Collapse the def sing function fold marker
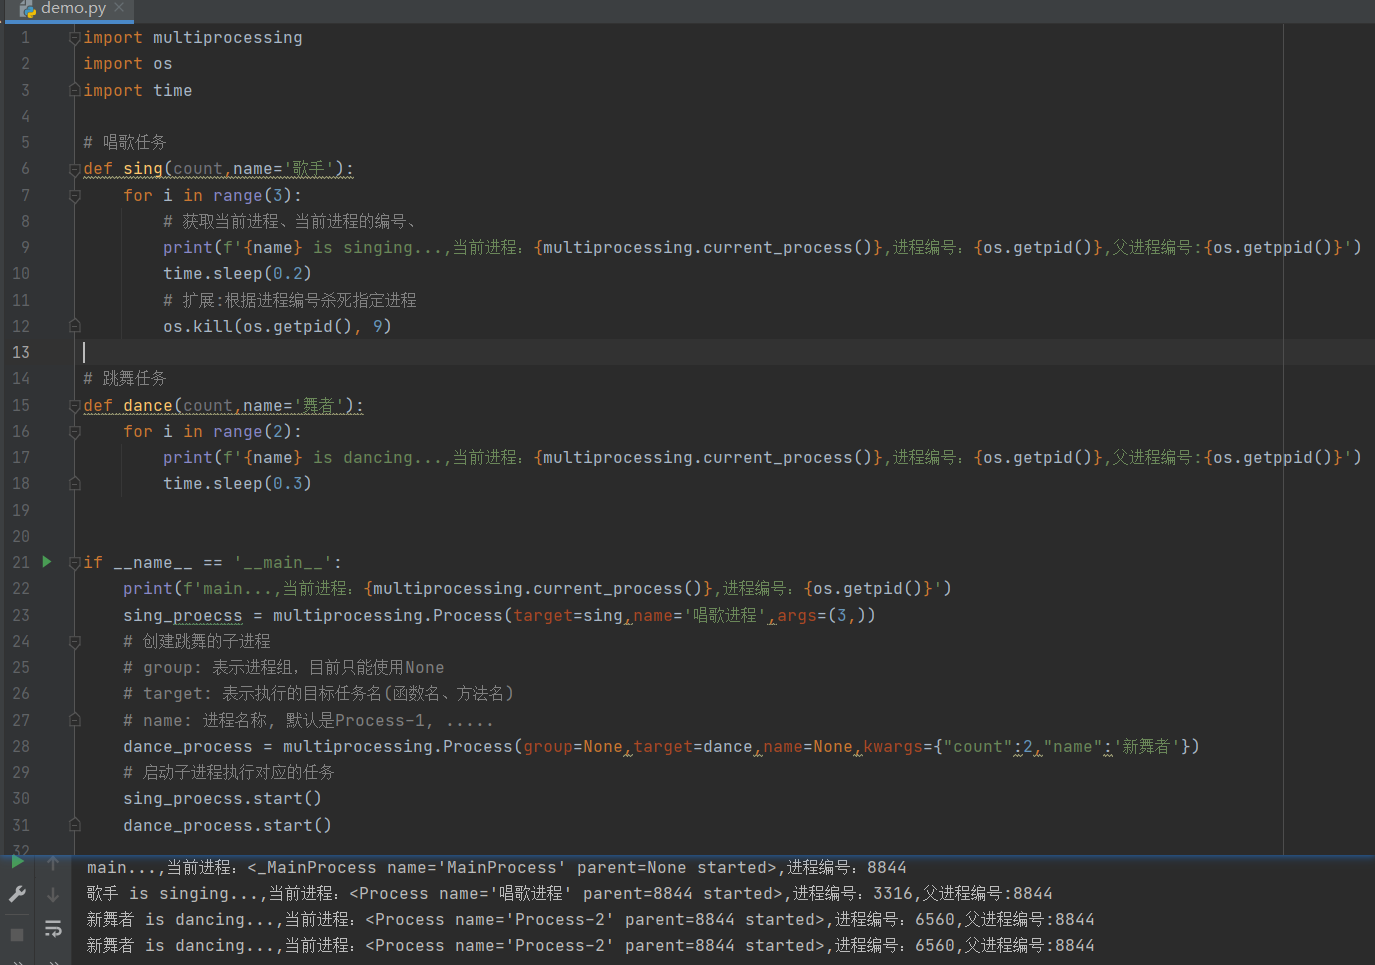Image resolution: width=1375 pixels, height=965 pixels. pyautogui.click(x=74, y=169)
